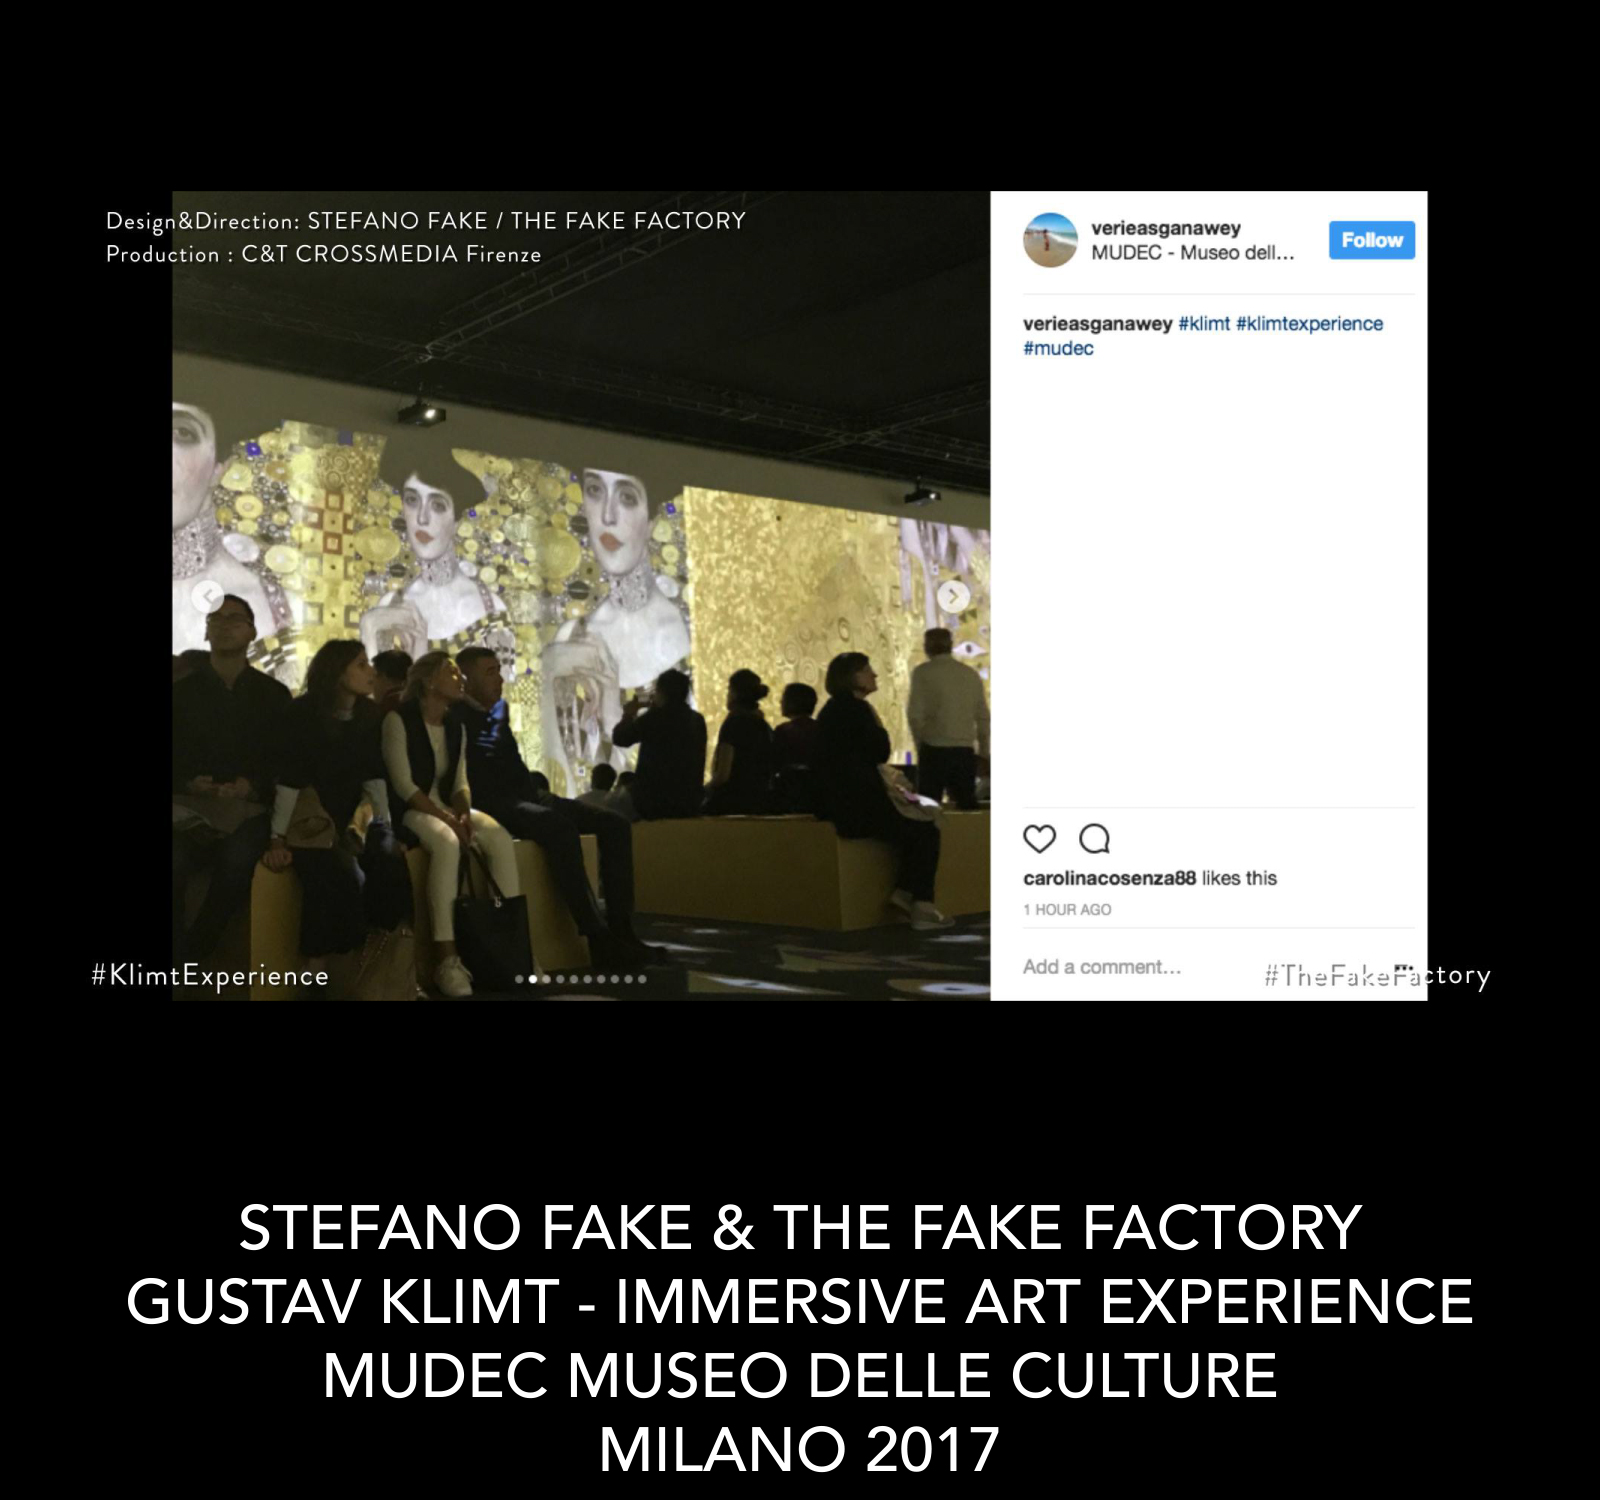Go to next photo with right arrow
Screen dimensions: 1600x1500
click(953, 597)
